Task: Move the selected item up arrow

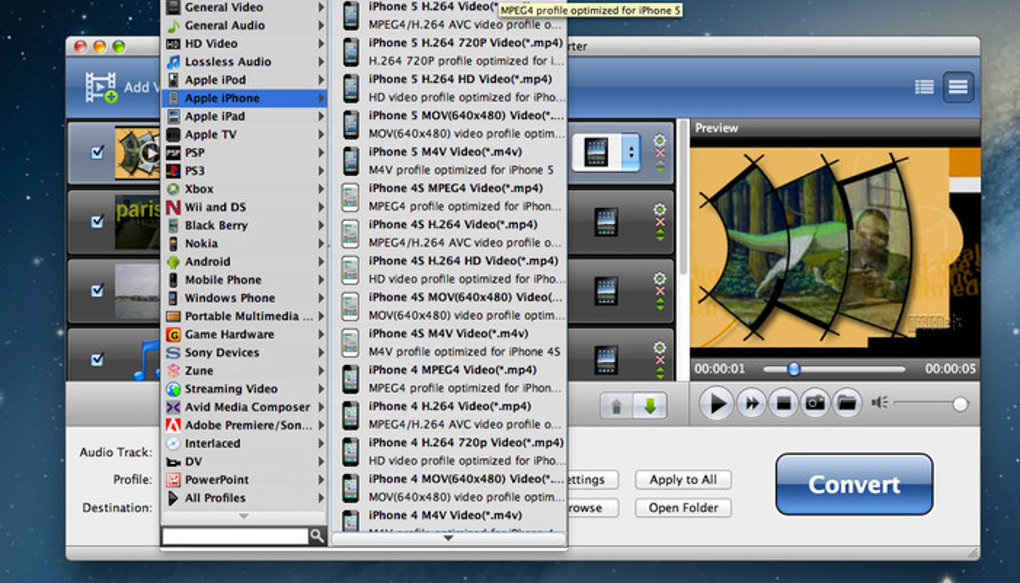Action: pyautogui.click(x=616, y=406)
